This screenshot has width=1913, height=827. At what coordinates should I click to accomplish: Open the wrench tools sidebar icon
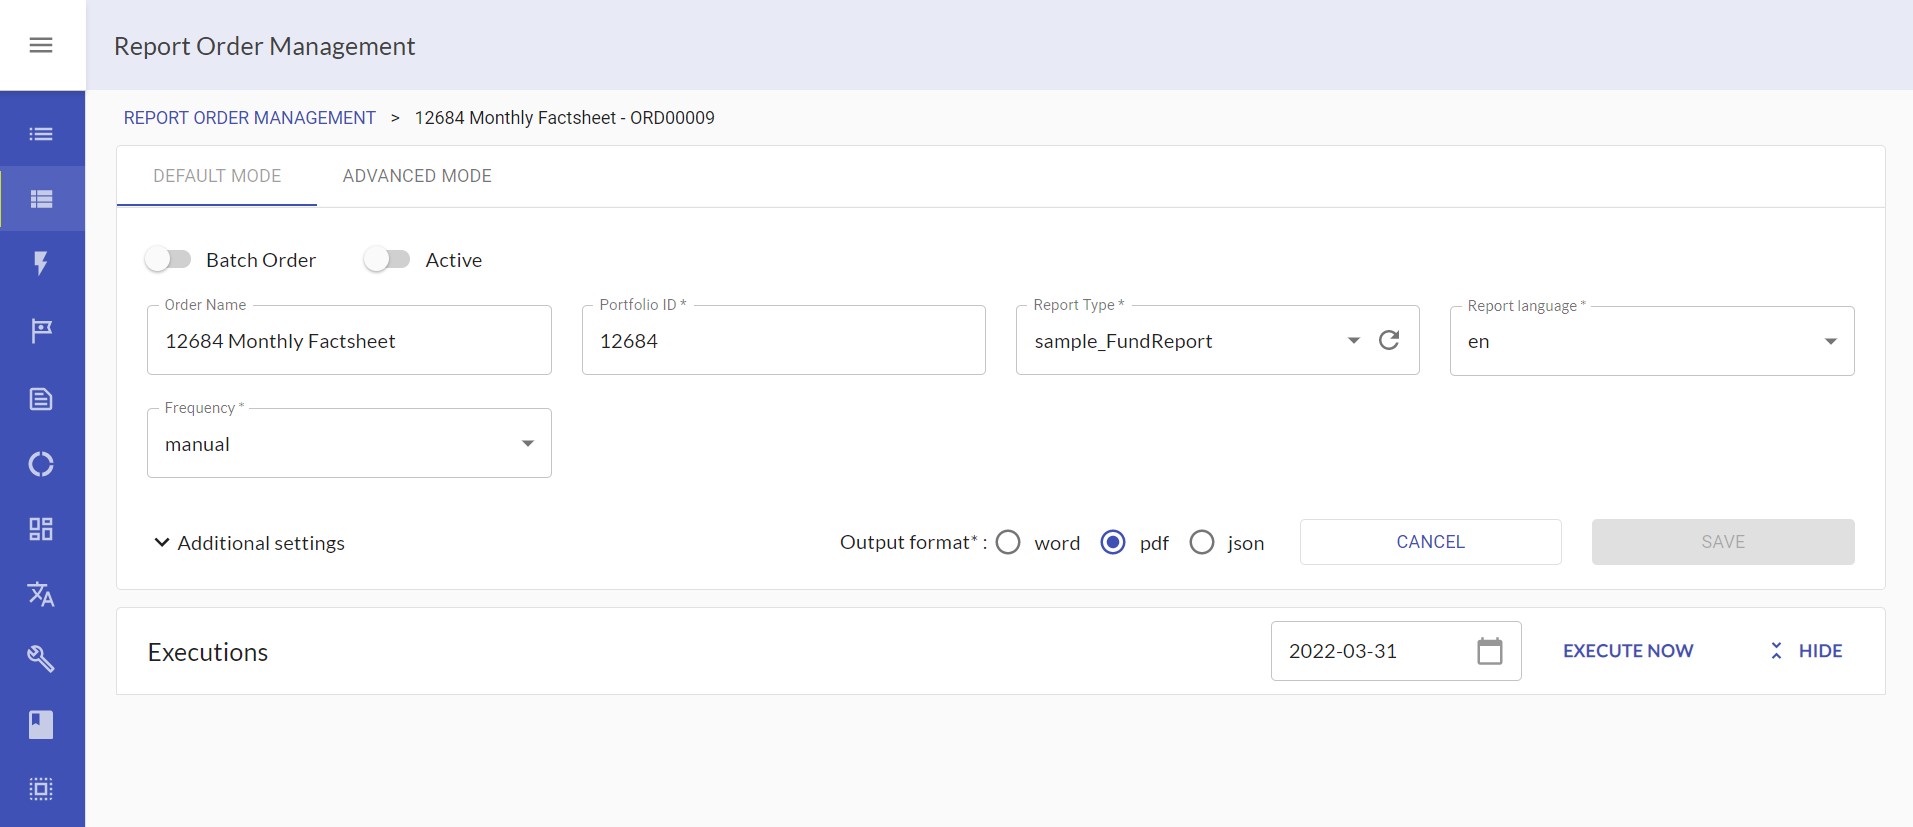41,659
